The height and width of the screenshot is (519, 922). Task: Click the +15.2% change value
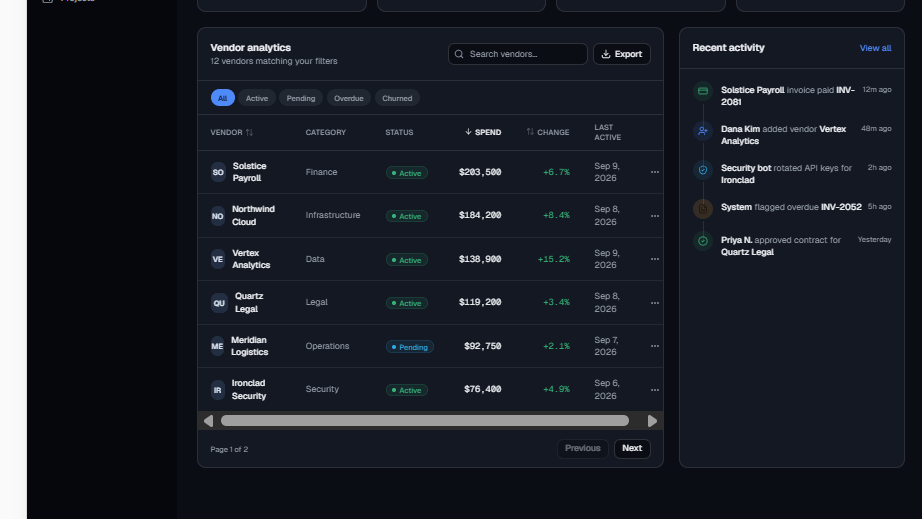pos(553,259)
